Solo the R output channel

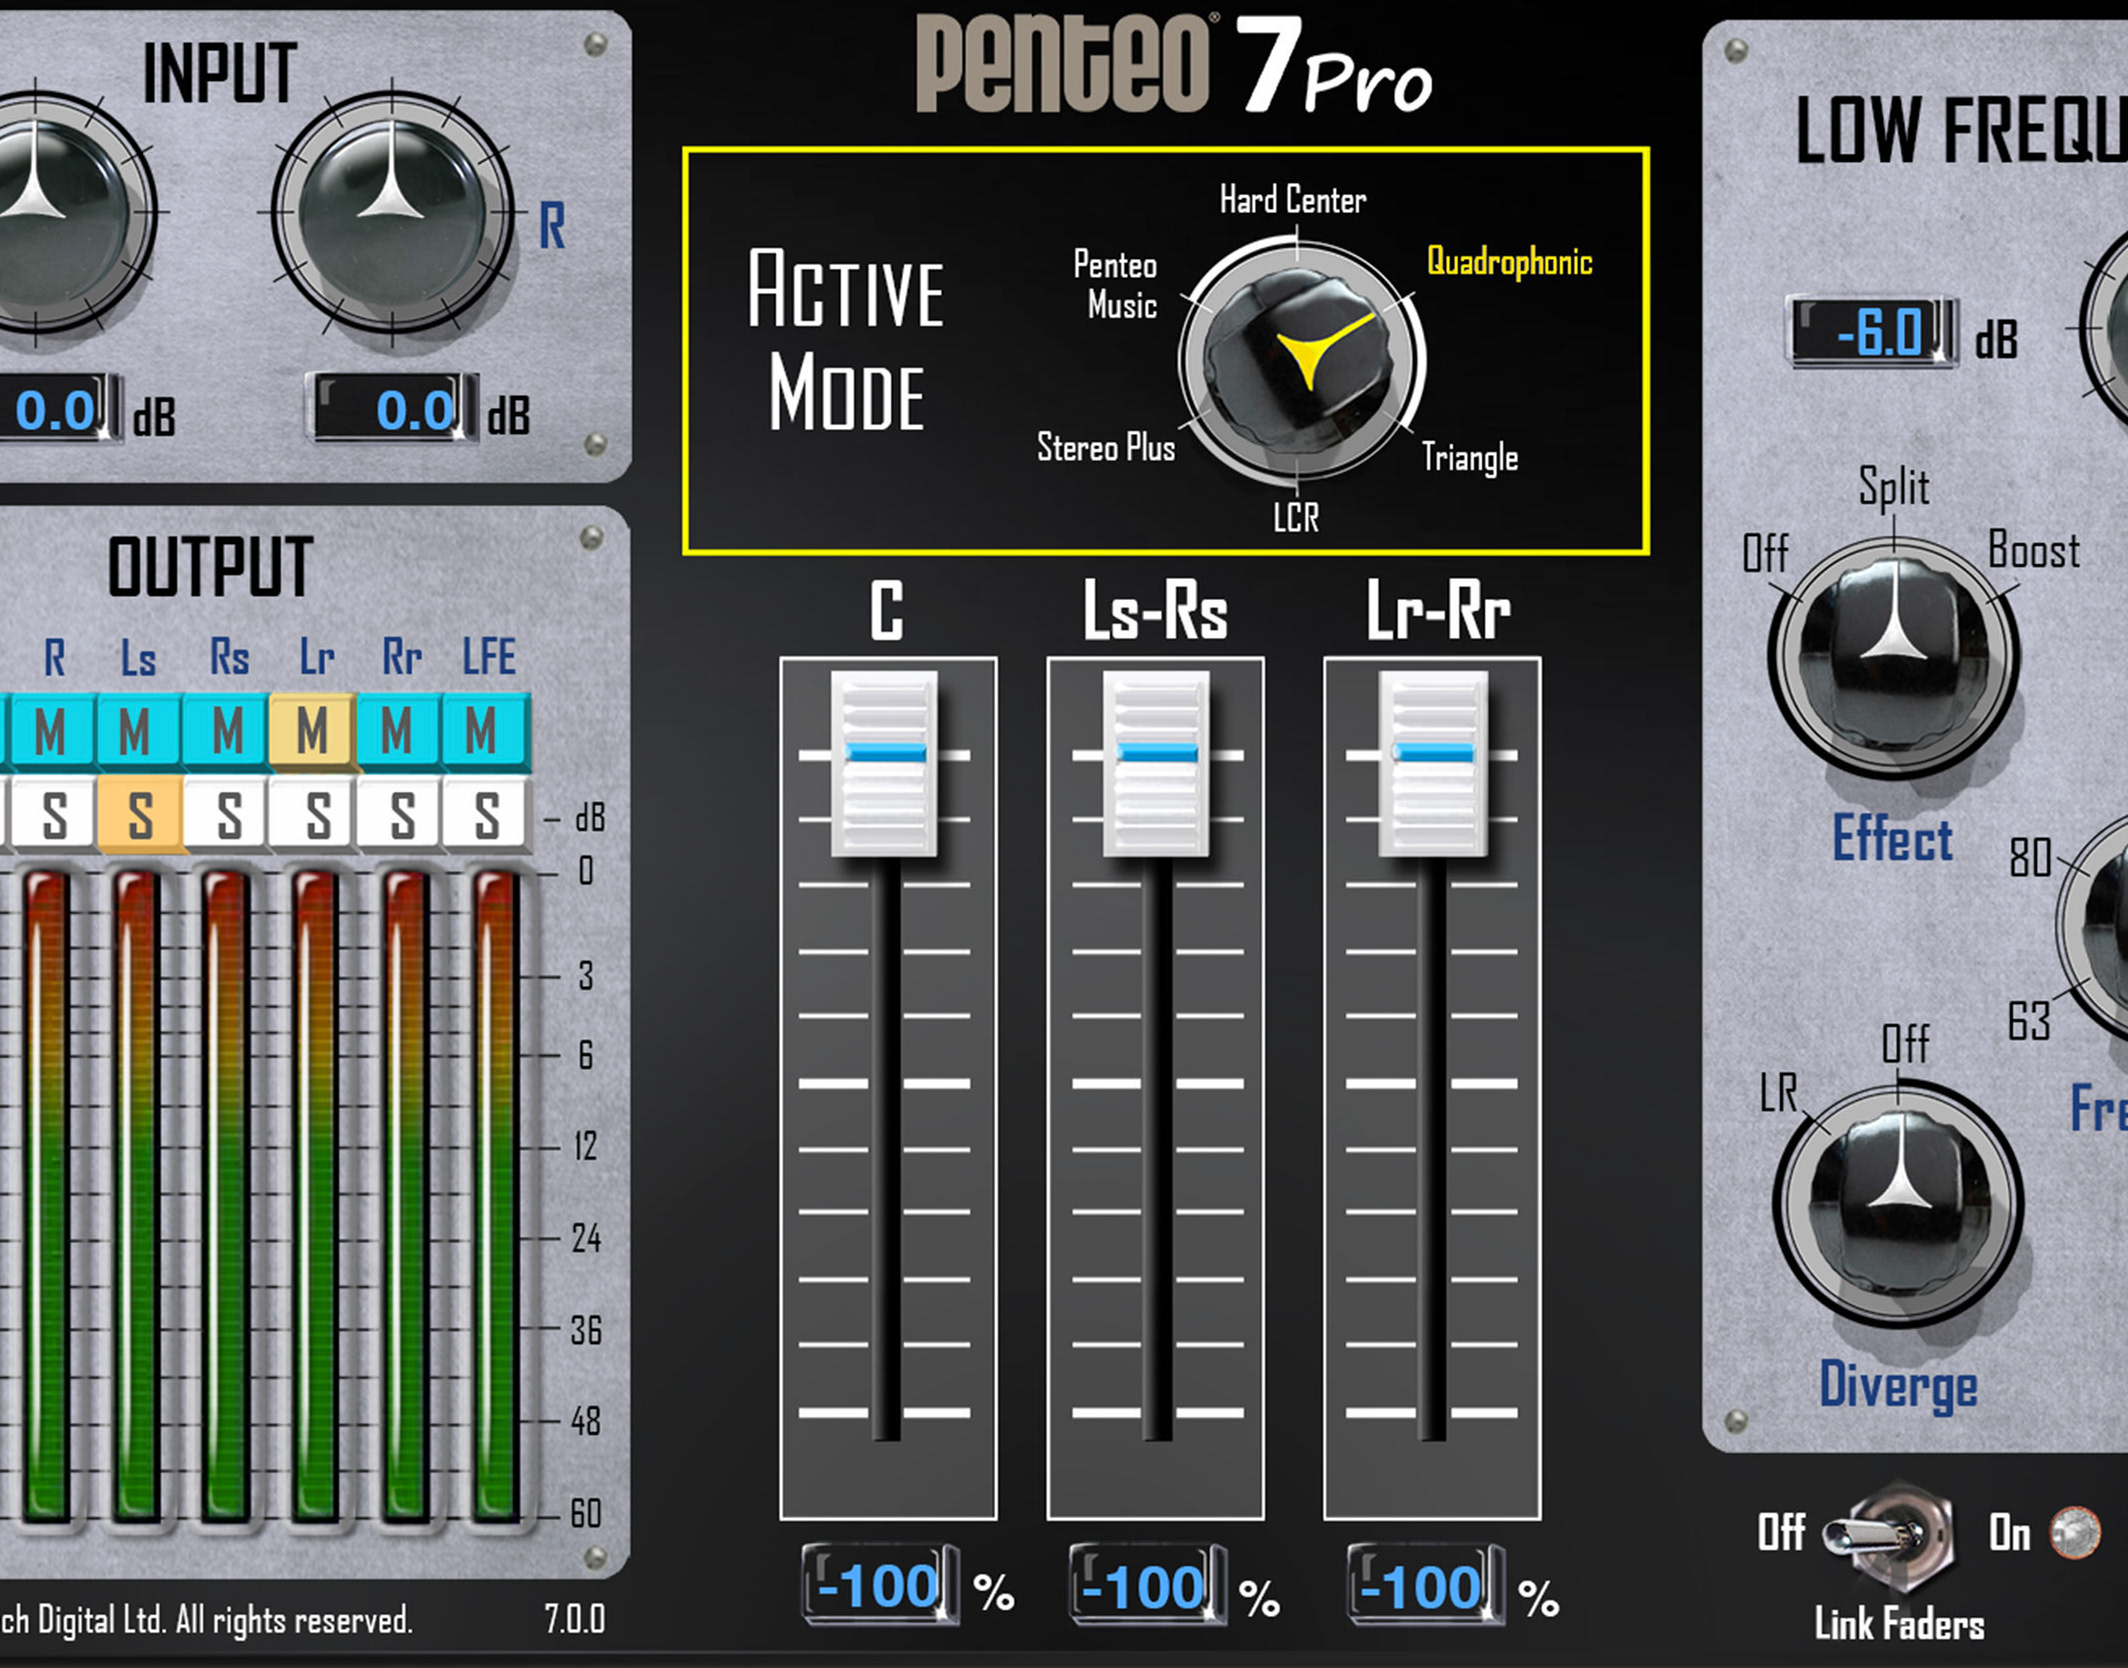53,814
